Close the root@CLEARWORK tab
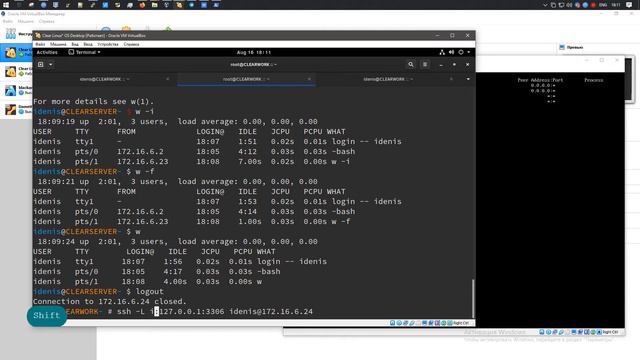 309,79
